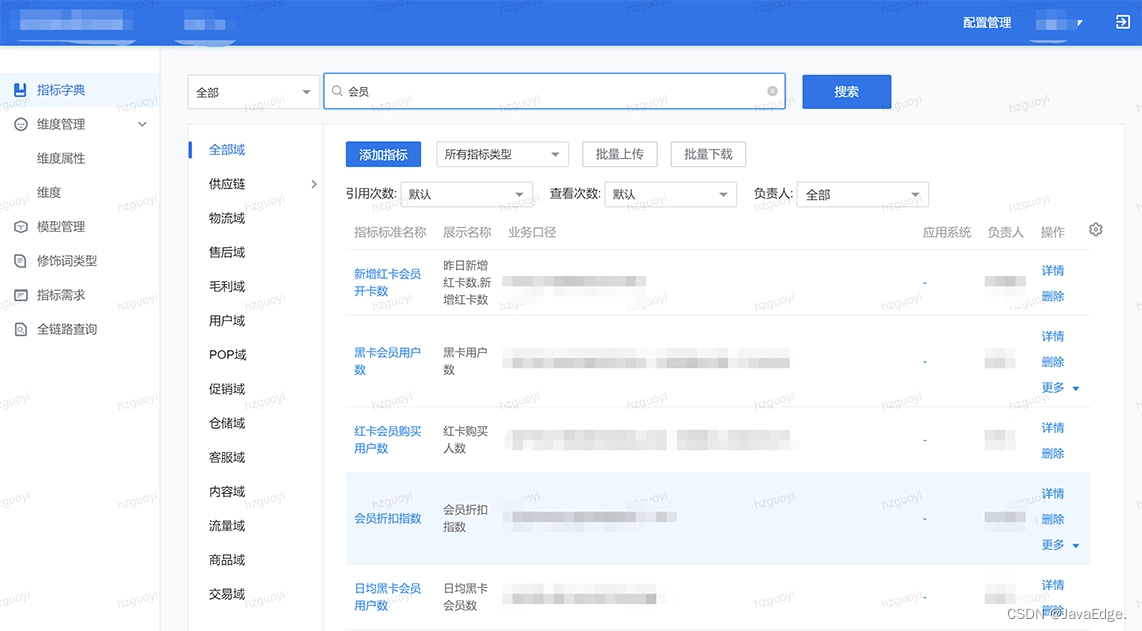
Task: Open 指标字典 sidebar icon
Action: (x=20, y=90)
